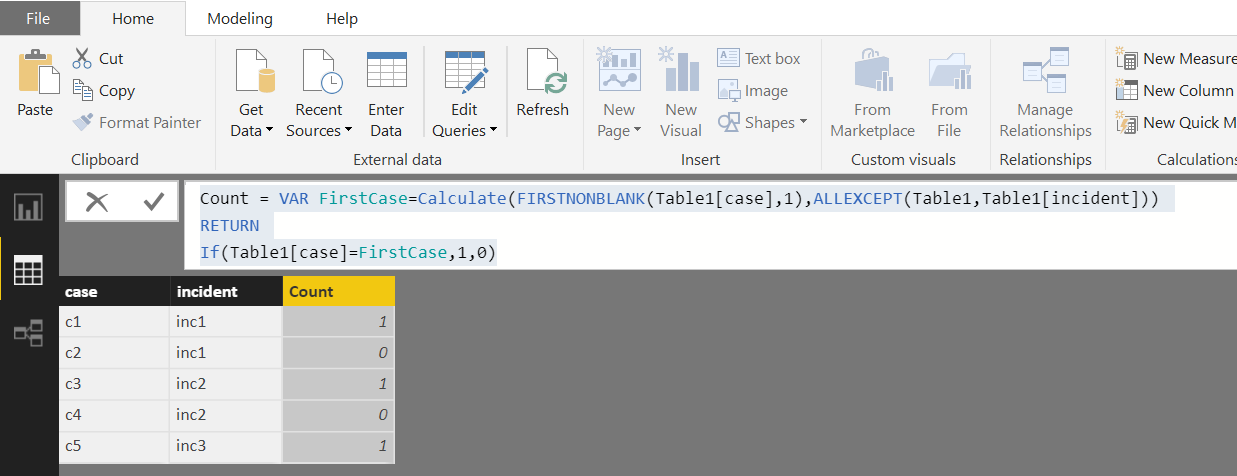
Task: Click incident cell inc1 in c2 row
Action: [226, 352]
